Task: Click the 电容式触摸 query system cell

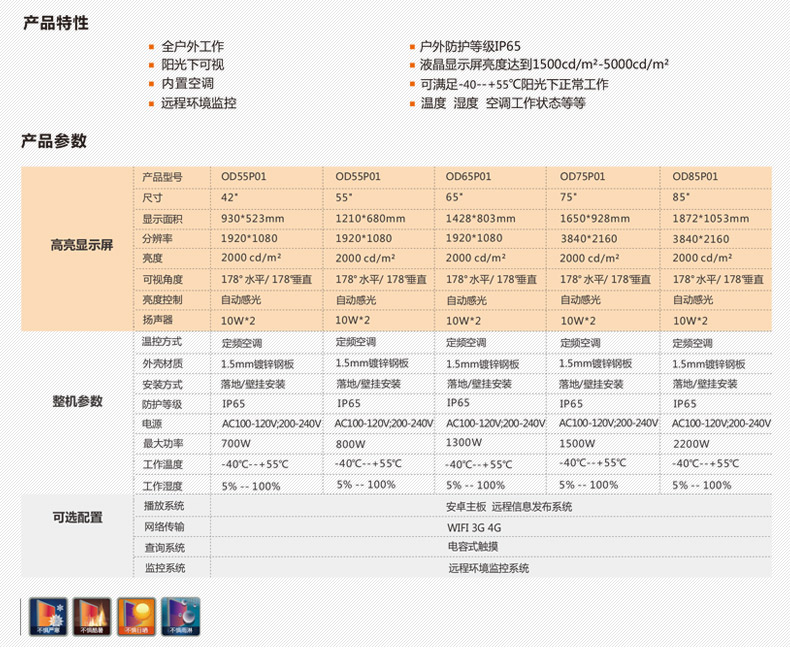Action: [473, 547]
